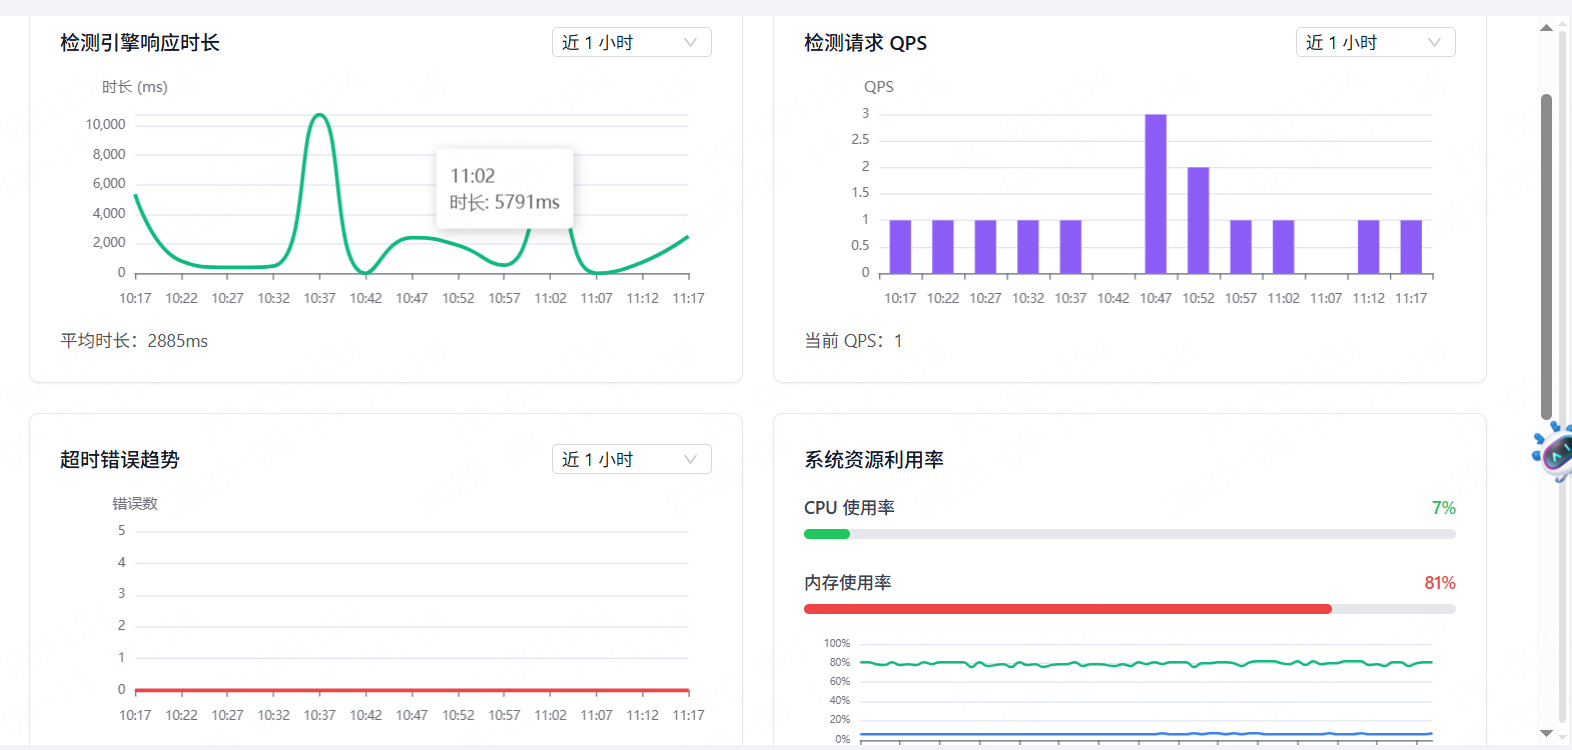Click the tallest QPS bar at 10:47
This screenshot has width=1572, height=750.
pyautogui.click(x=1155, y=193)
